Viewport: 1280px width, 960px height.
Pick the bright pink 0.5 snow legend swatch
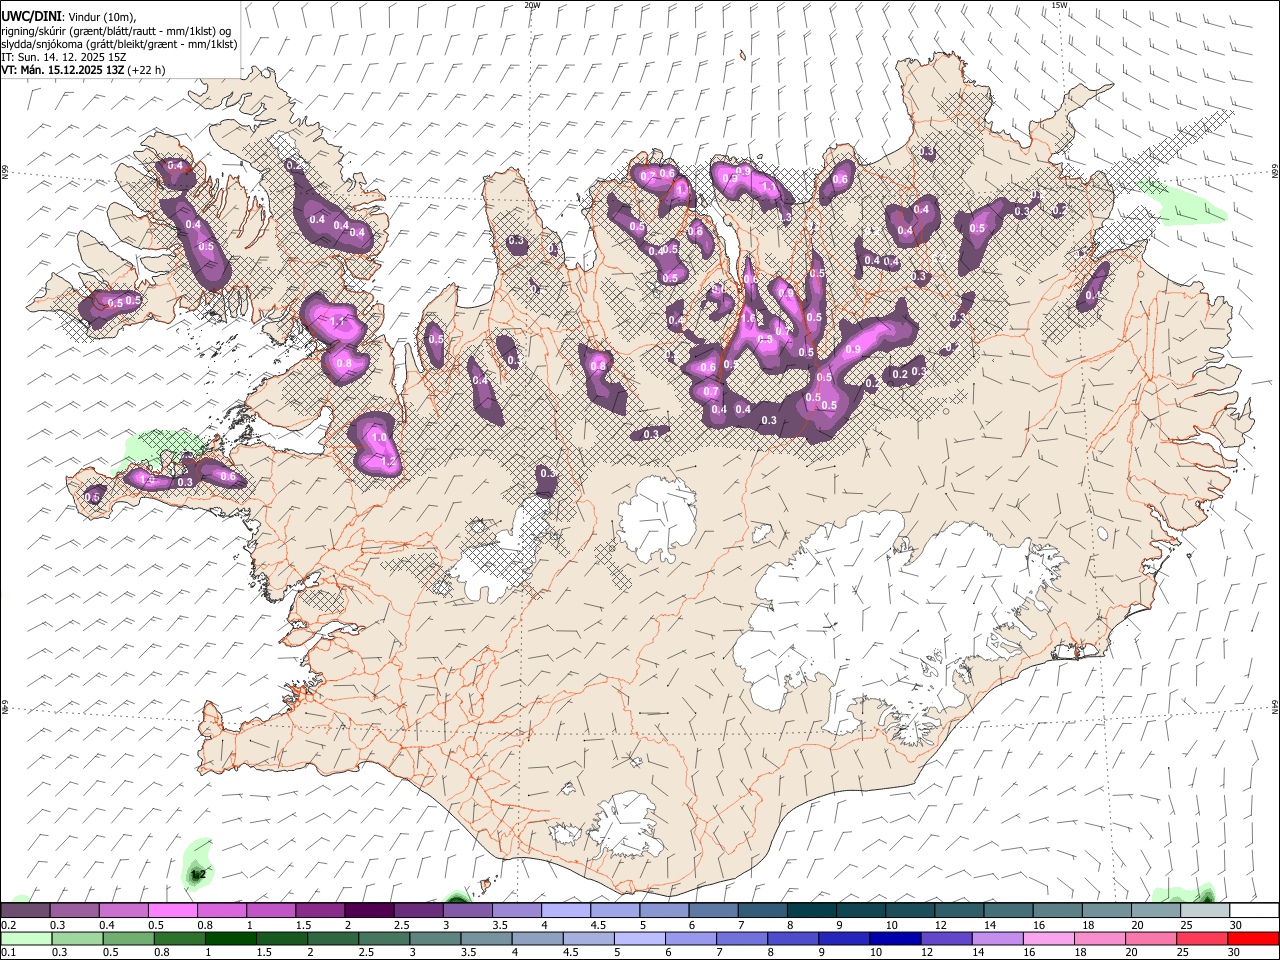(x=172, y=911)
